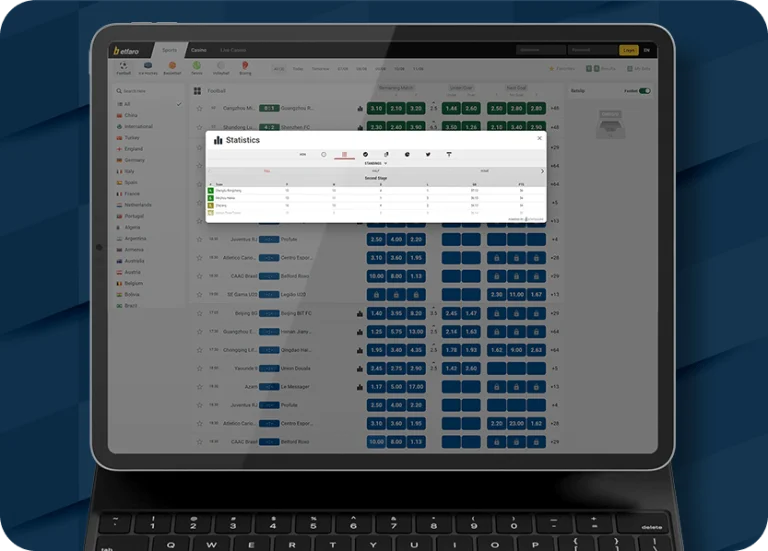Click the checkmark circle icon in Statistics

(365, 154)
